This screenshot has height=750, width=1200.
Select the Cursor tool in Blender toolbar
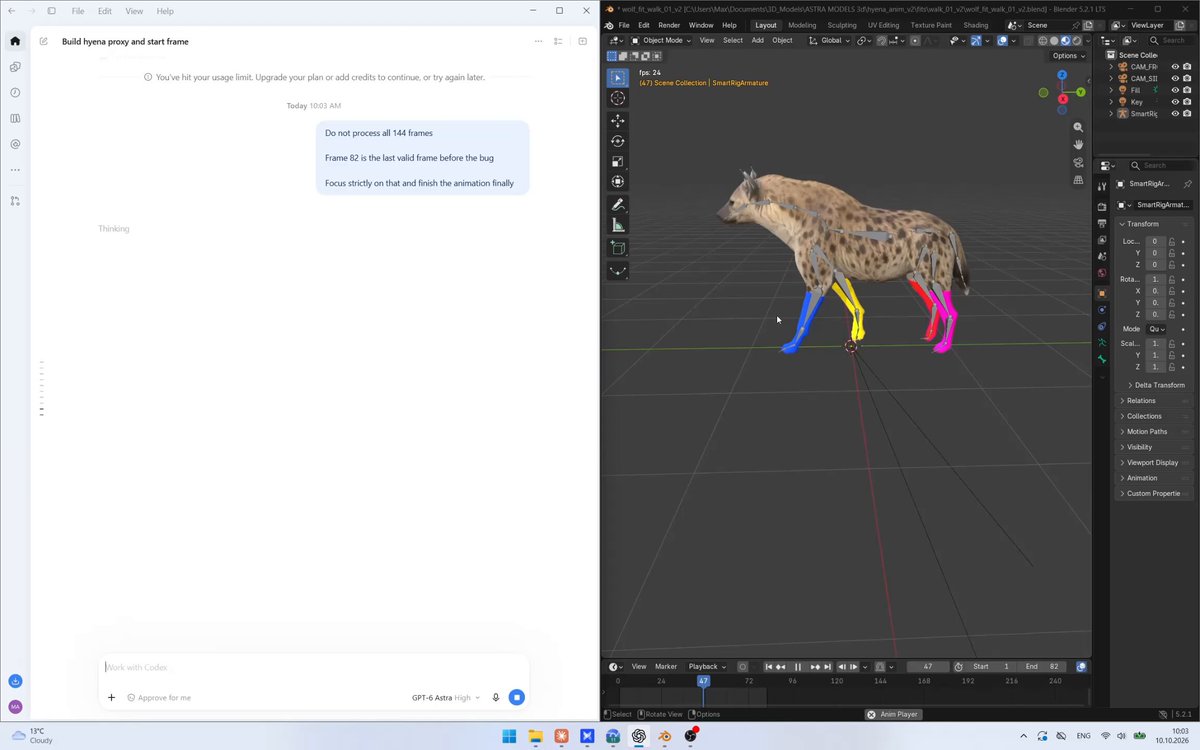tap(618, 98)
